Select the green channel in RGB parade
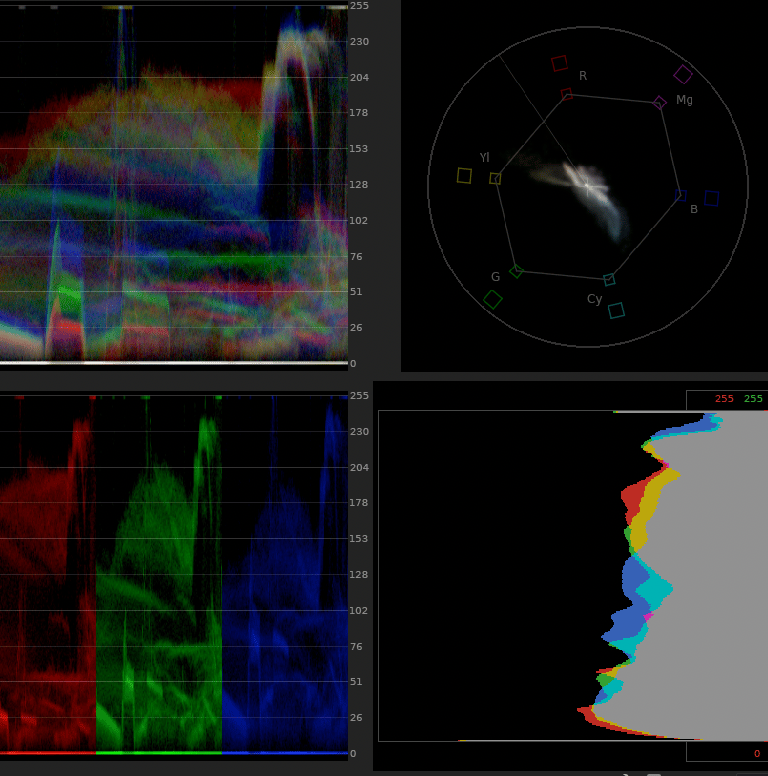 (159, 574)
